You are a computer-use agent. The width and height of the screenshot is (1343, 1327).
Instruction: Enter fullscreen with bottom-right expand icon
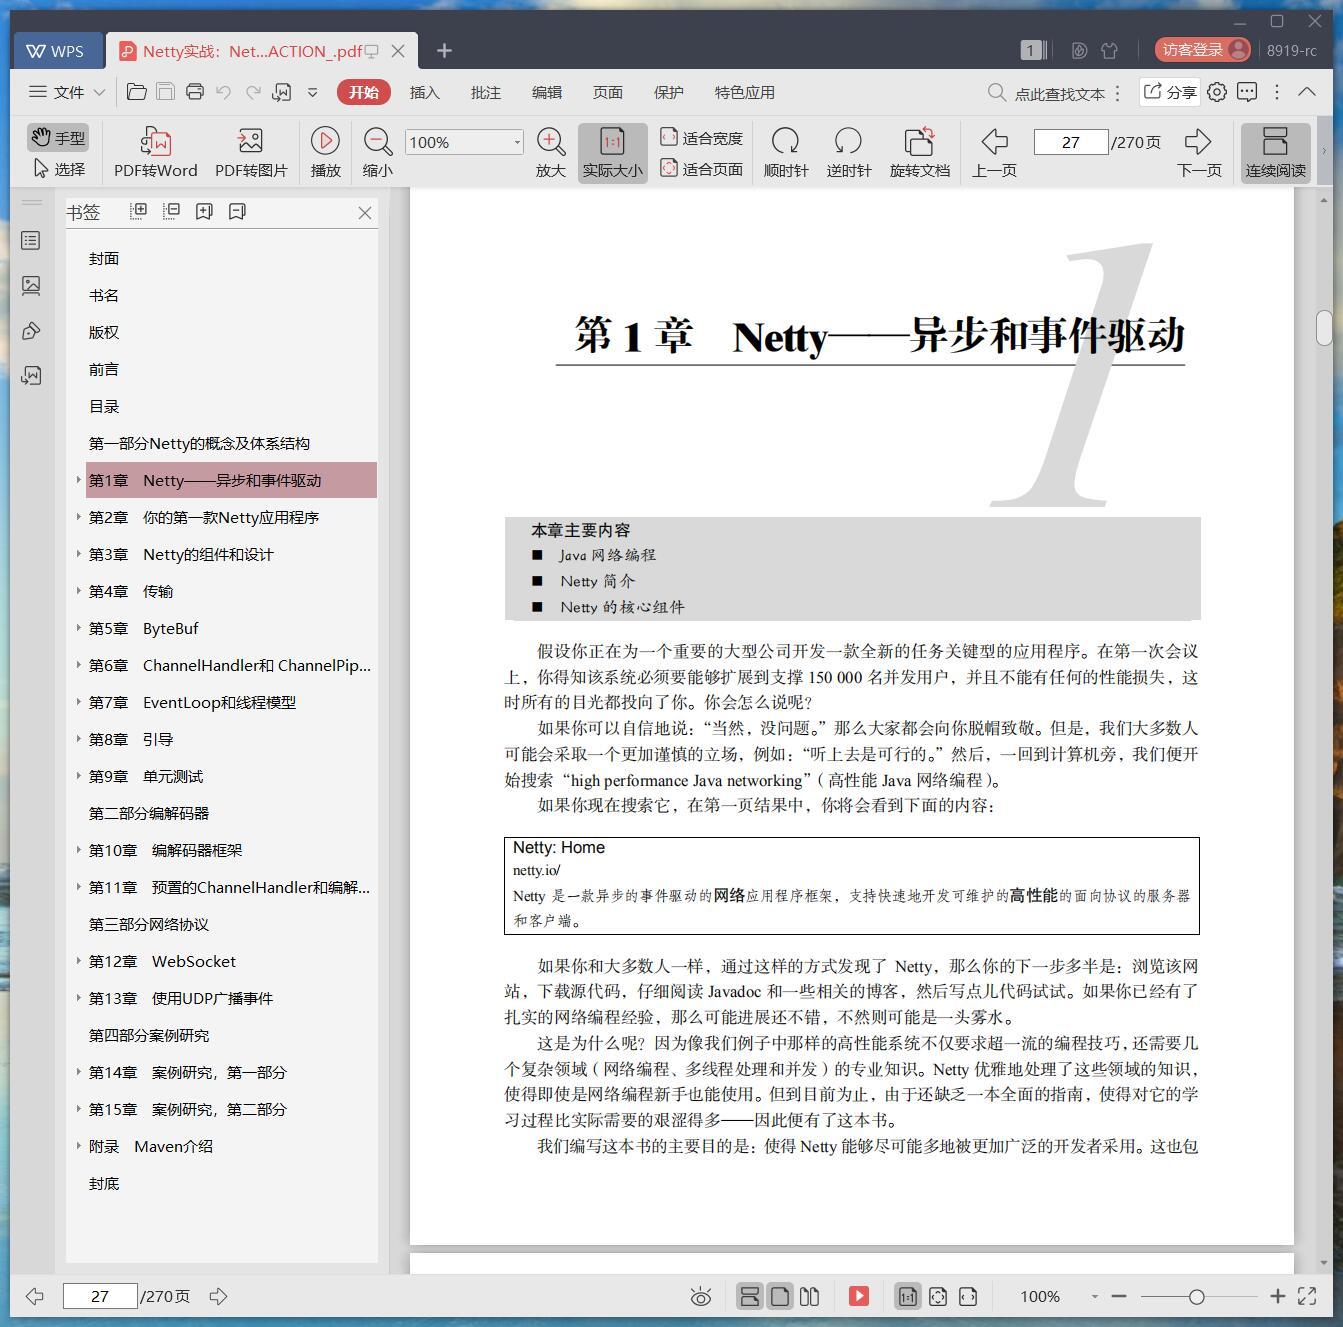point(1306,1296)
